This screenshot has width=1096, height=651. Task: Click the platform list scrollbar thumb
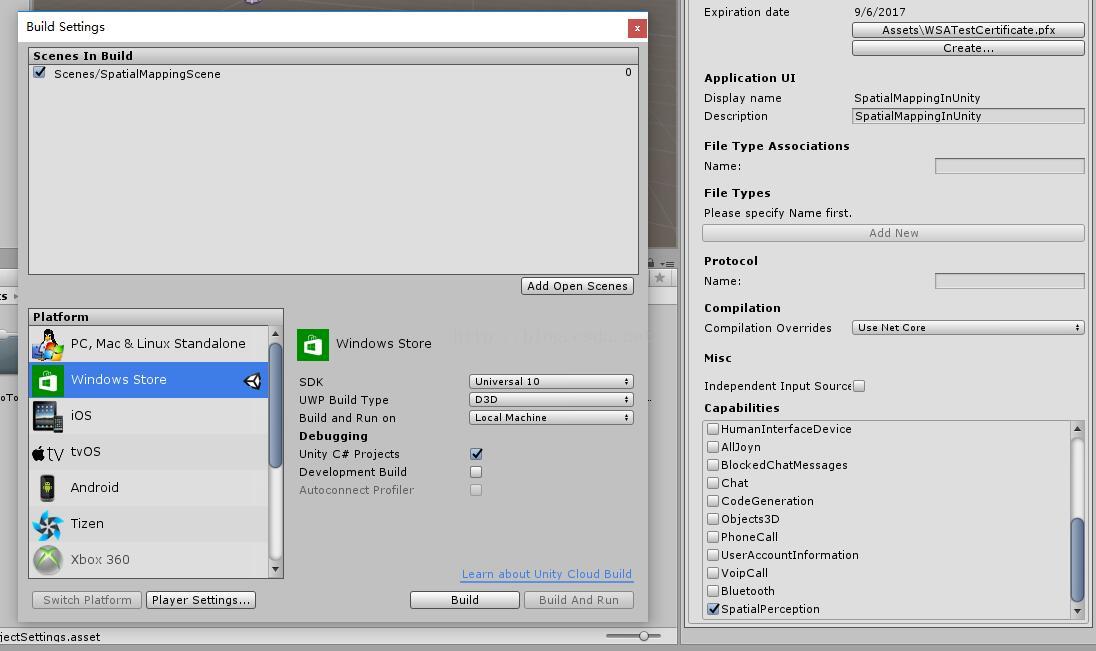coord(275,404)
